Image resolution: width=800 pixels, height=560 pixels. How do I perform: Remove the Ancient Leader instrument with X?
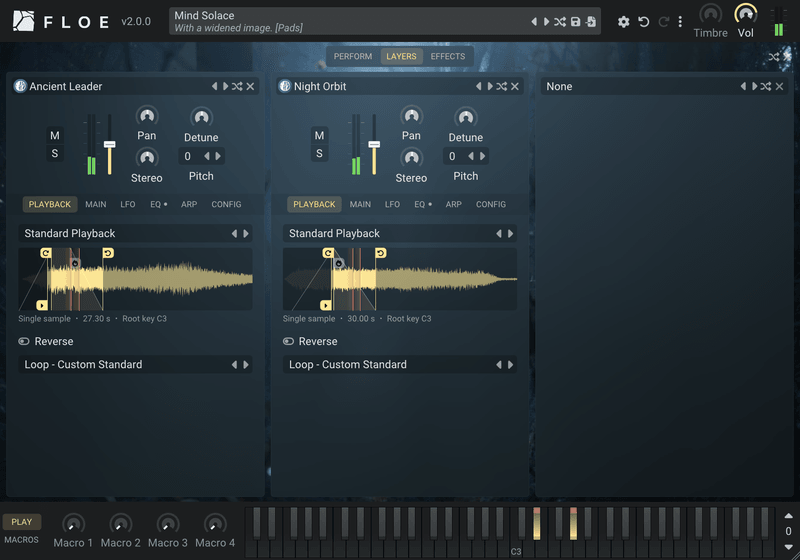click(251, 86)
